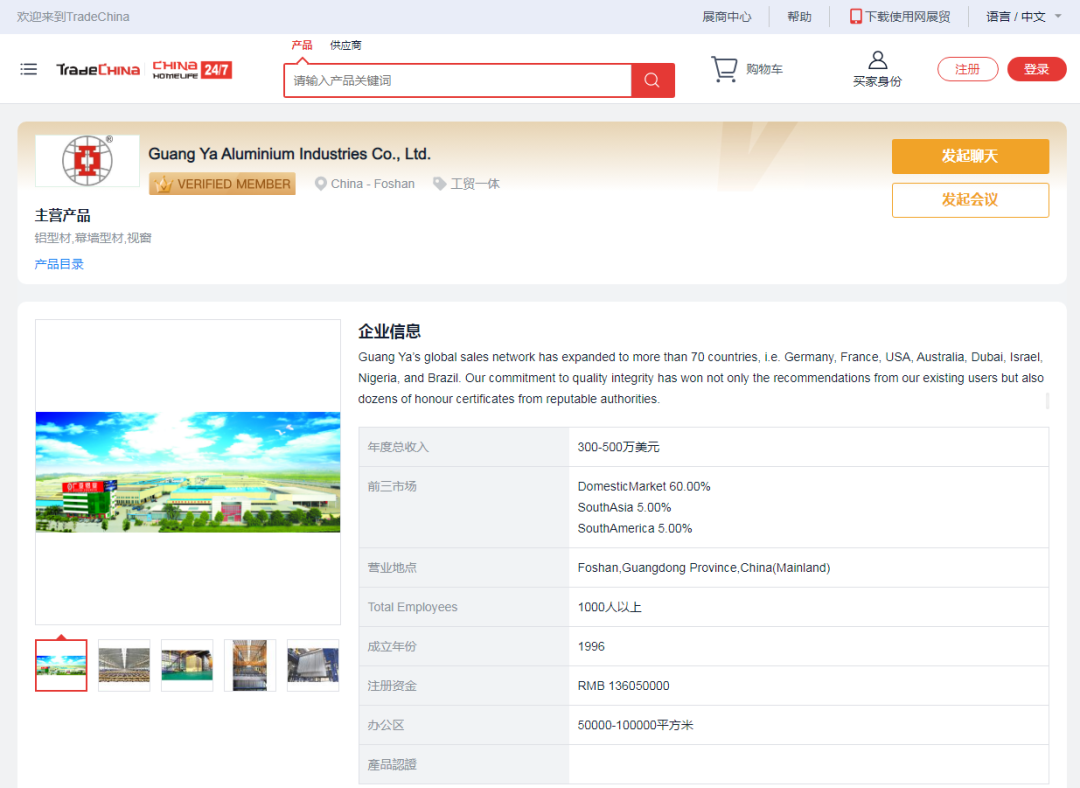The width and height of the screenshot is (1080, 788).
Task: Switch to the 供应商 search tab
Action: pyautogui.click(x=346, y=45)
